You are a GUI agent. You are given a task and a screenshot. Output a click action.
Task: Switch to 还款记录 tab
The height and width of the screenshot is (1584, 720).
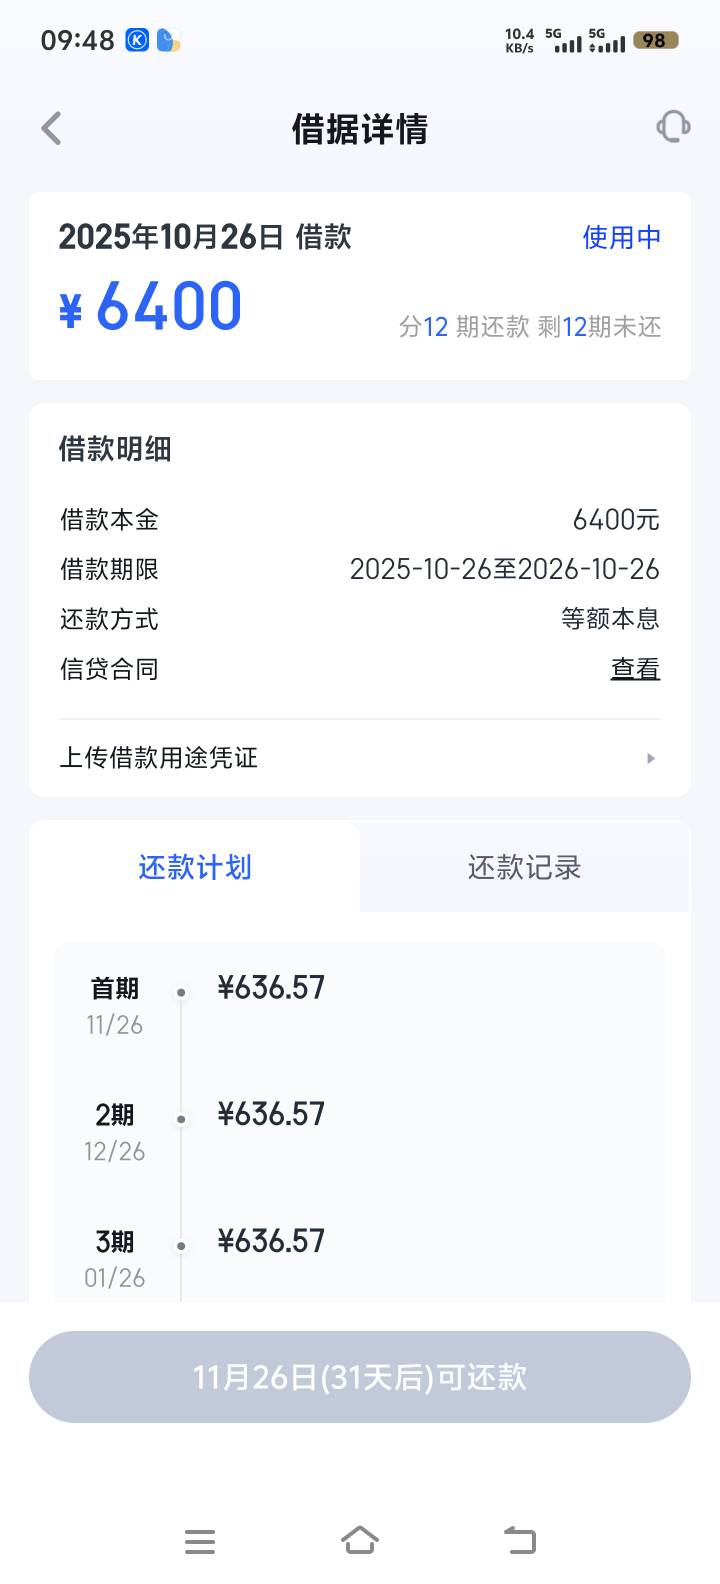click(x=524, y=867)
